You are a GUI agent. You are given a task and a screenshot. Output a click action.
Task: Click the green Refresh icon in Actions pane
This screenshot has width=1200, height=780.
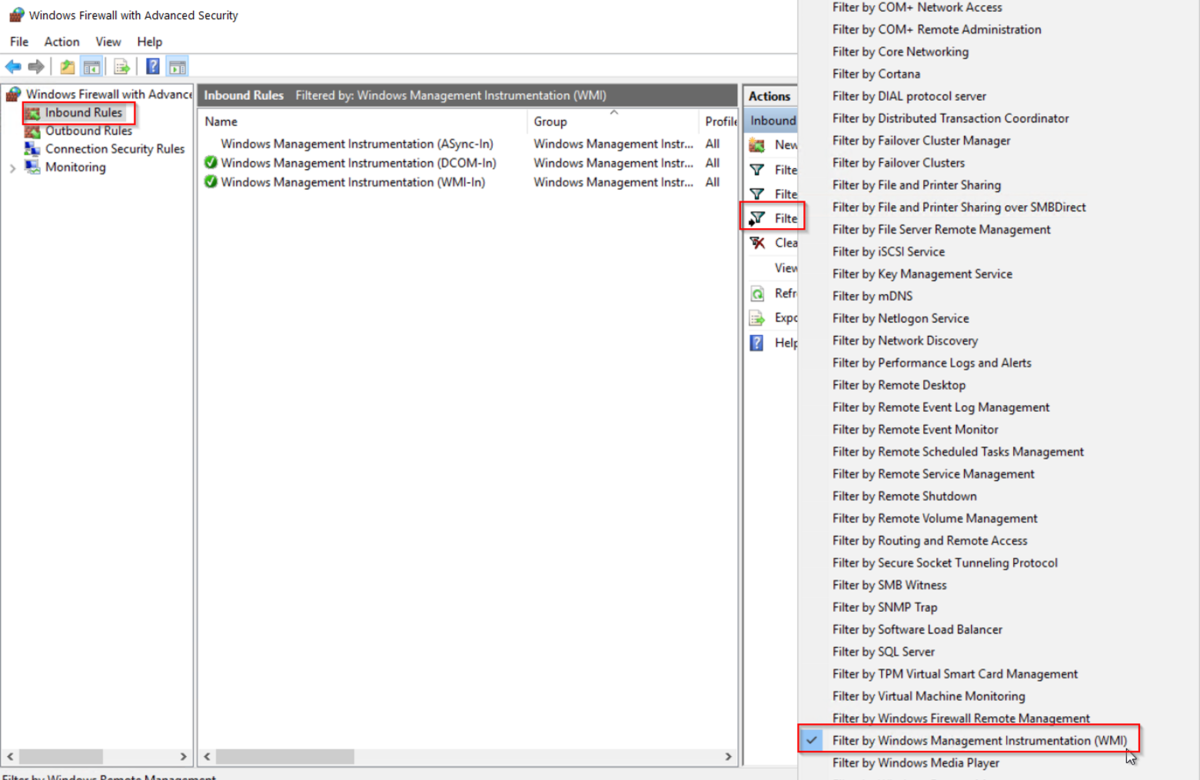pyautogui.click(x=757, y=294)
